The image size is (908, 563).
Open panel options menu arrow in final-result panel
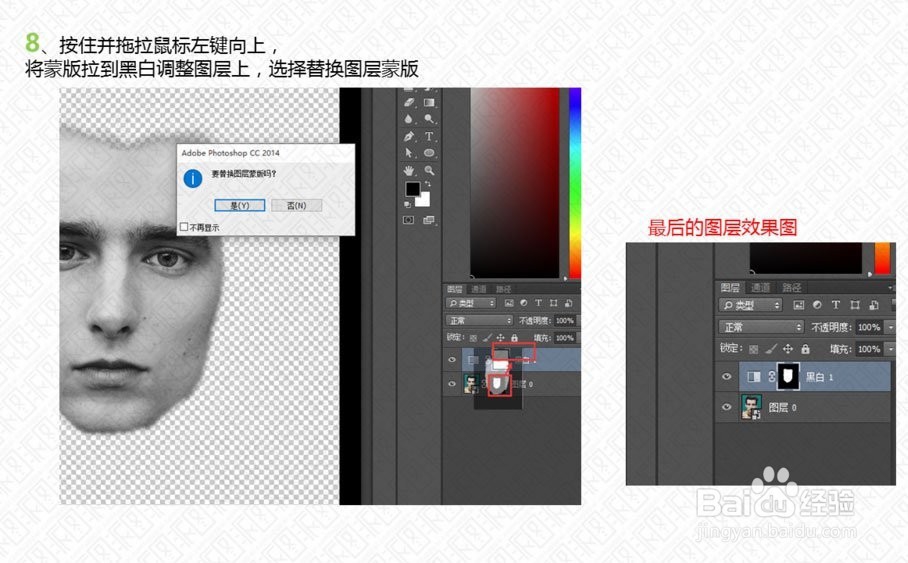point(891,287)
